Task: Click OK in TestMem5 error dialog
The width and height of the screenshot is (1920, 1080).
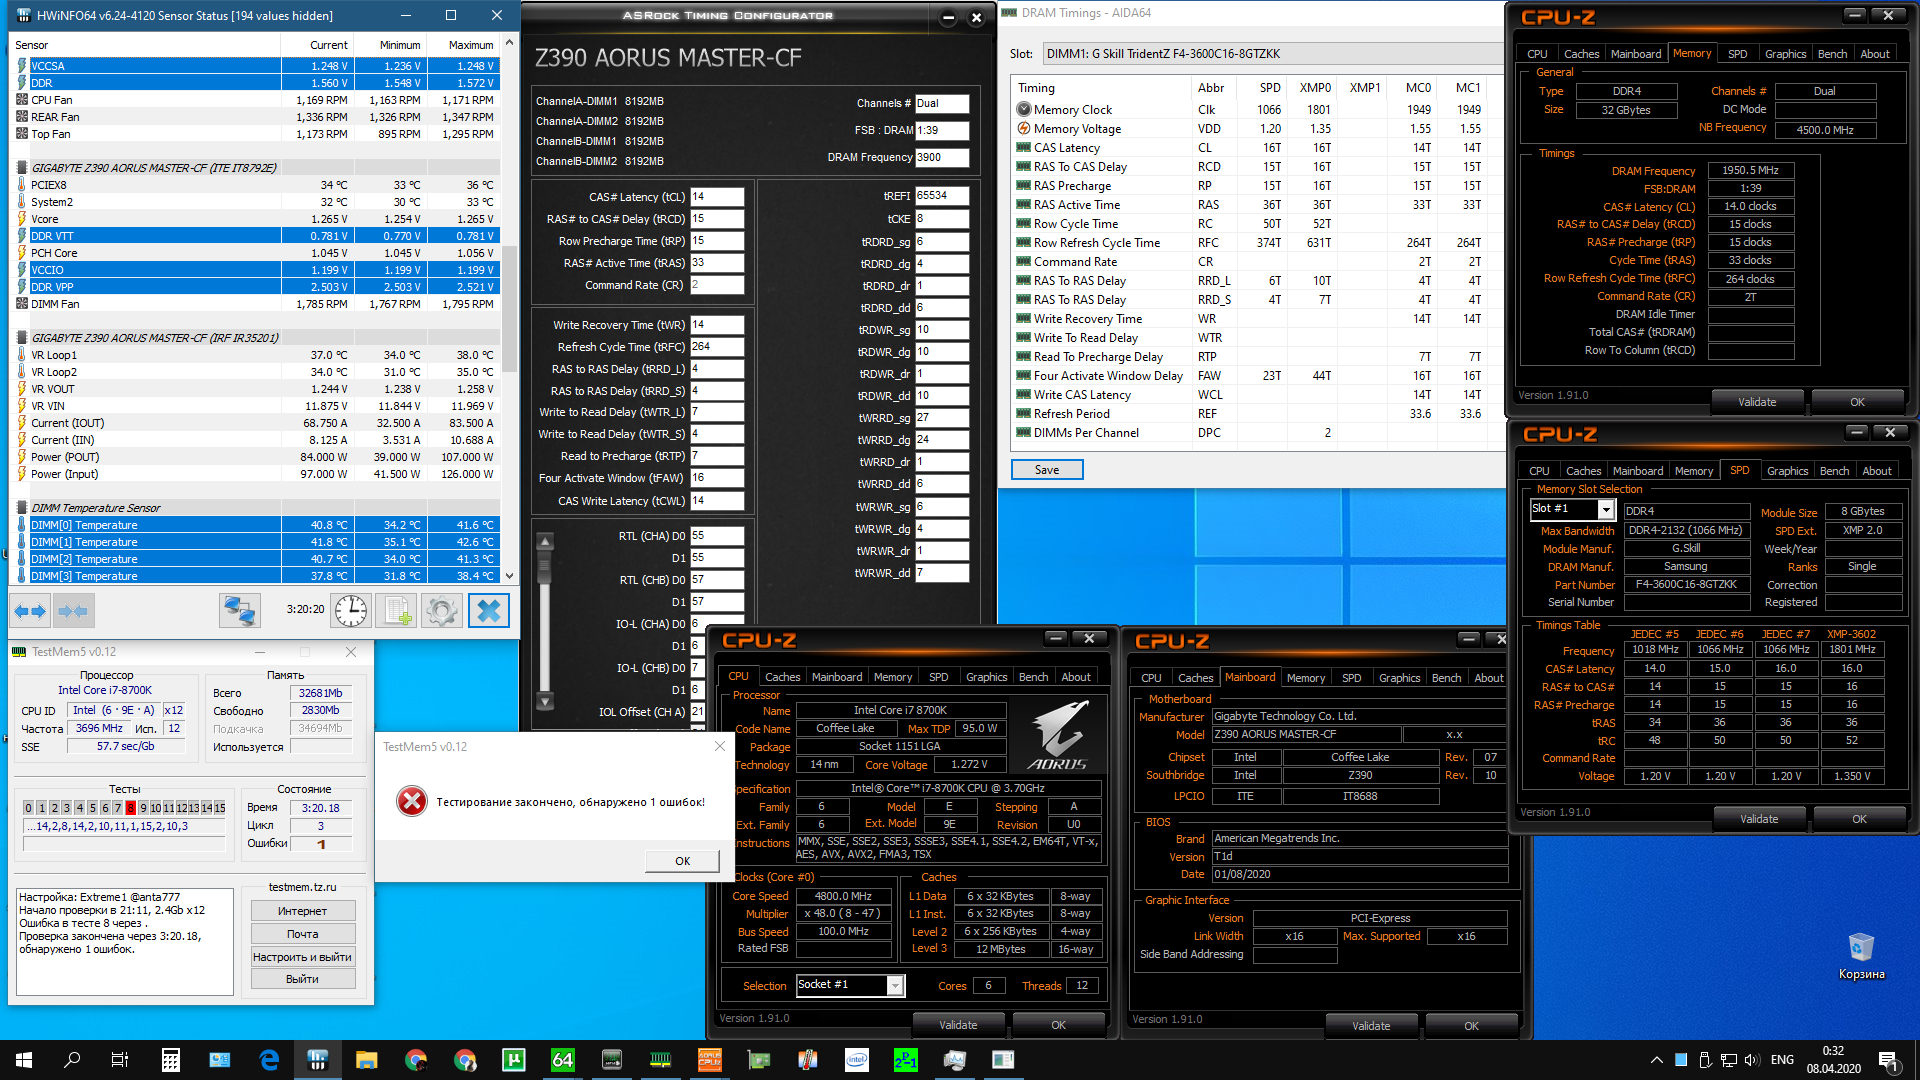Action: [x=682, y=861]
